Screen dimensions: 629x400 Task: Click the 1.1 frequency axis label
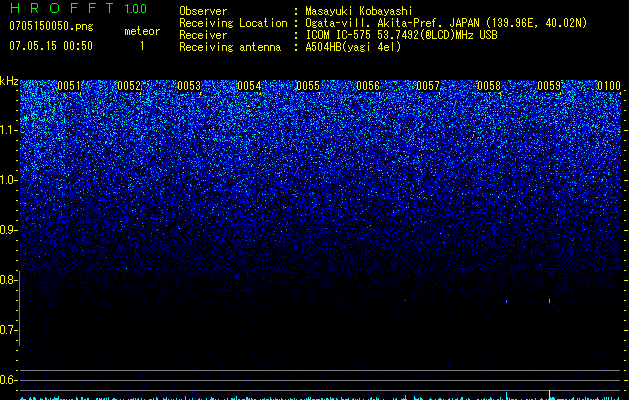(9, 130)
